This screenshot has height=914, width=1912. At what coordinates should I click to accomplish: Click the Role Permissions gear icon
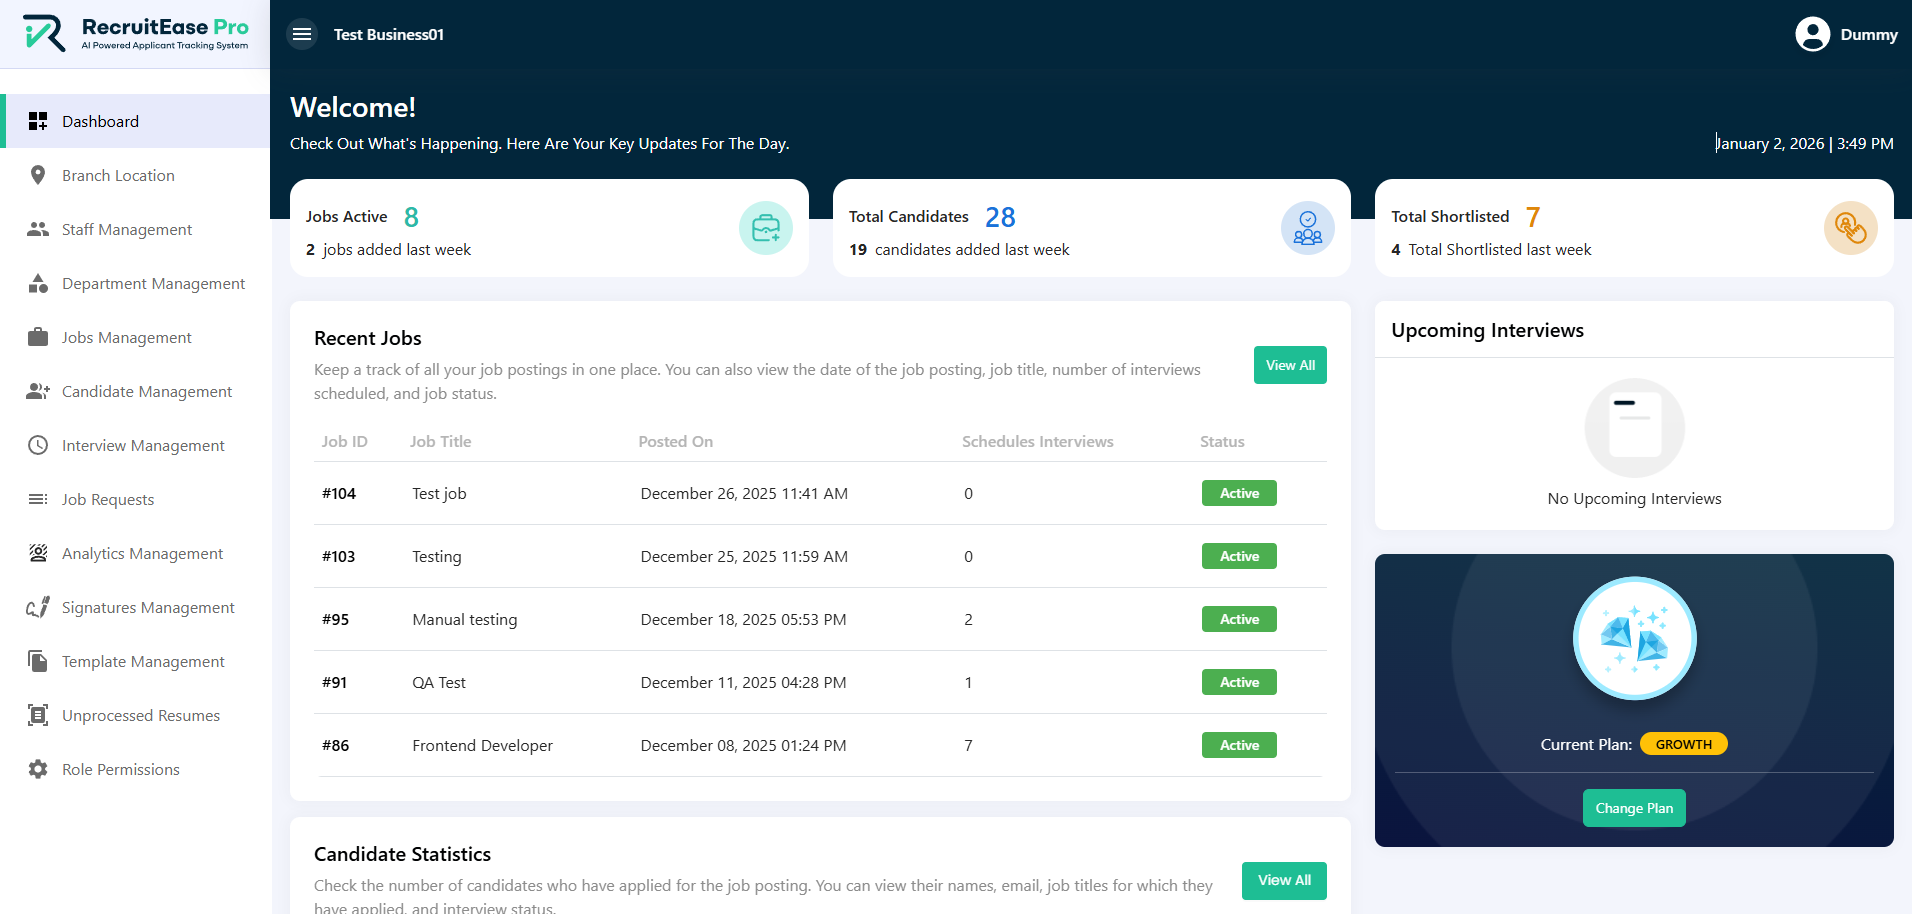(38, 769)
